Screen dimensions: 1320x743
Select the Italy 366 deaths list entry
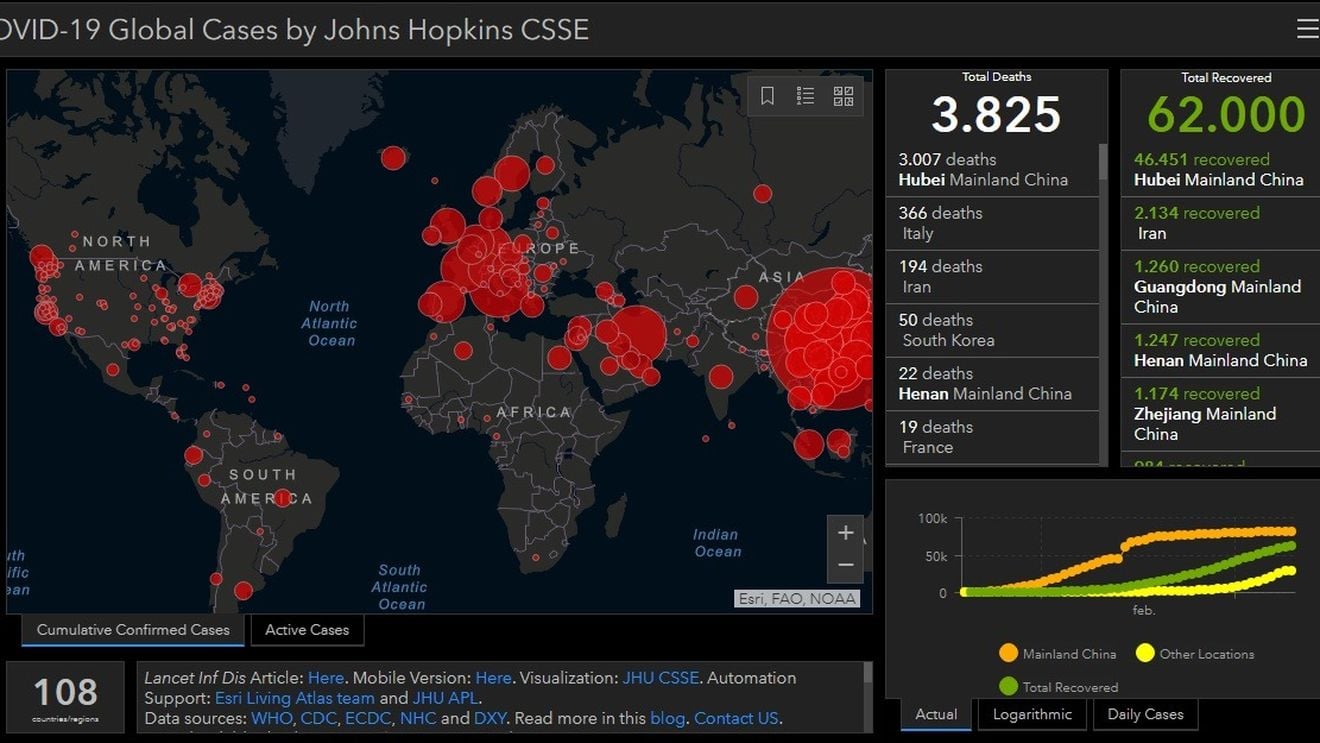pyautogui.click(x=992, y=223)
